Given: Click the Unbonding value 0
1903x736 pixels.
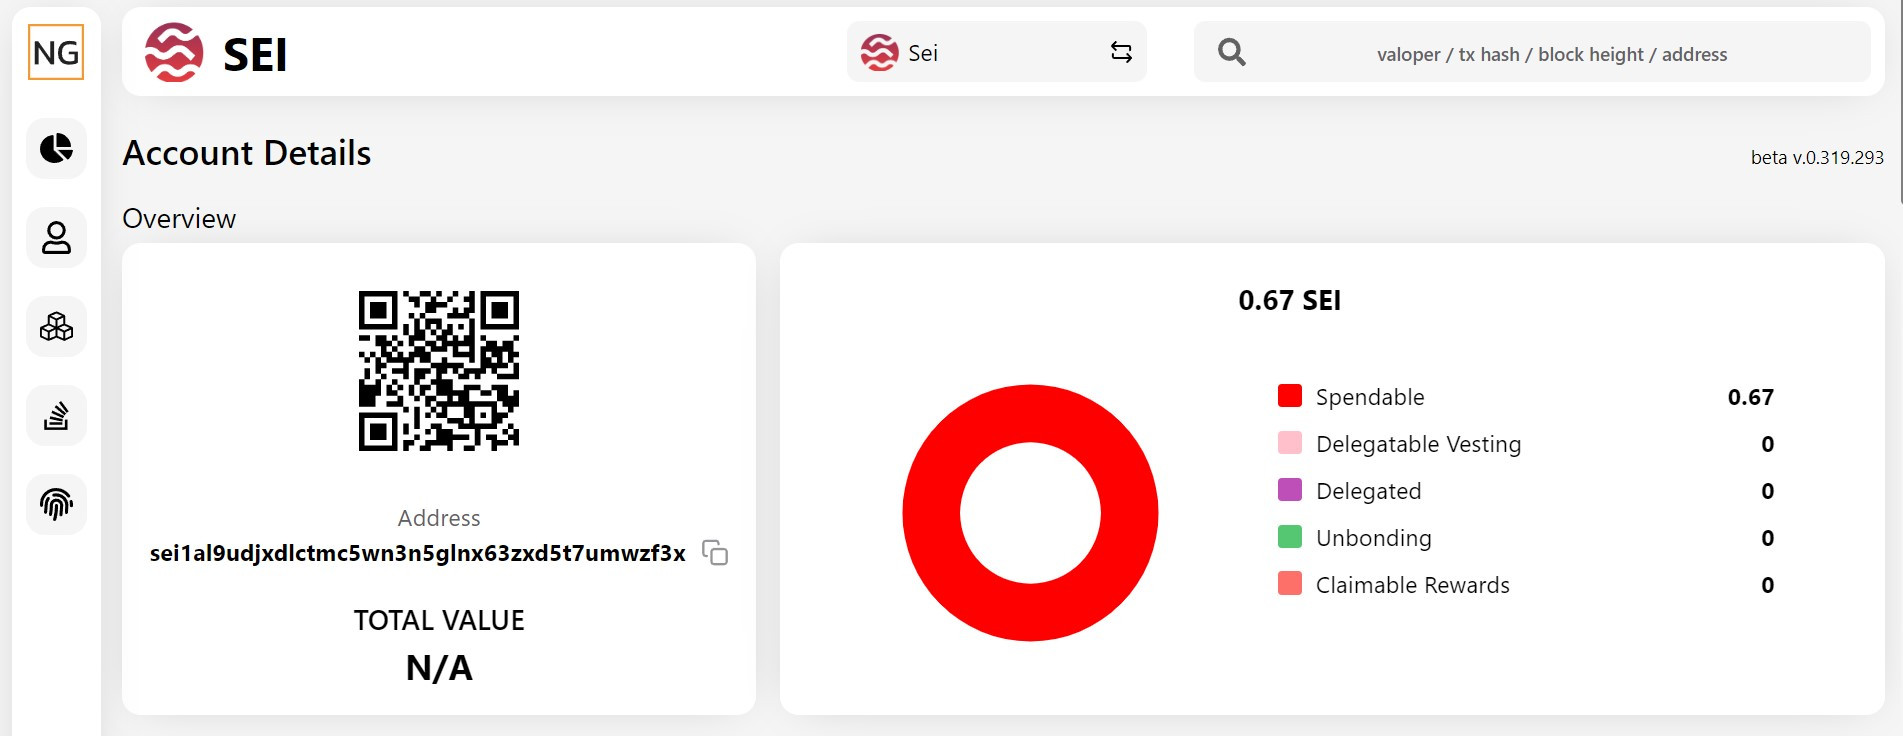Looking at the screenshot, I should (x=1767, y=538).
